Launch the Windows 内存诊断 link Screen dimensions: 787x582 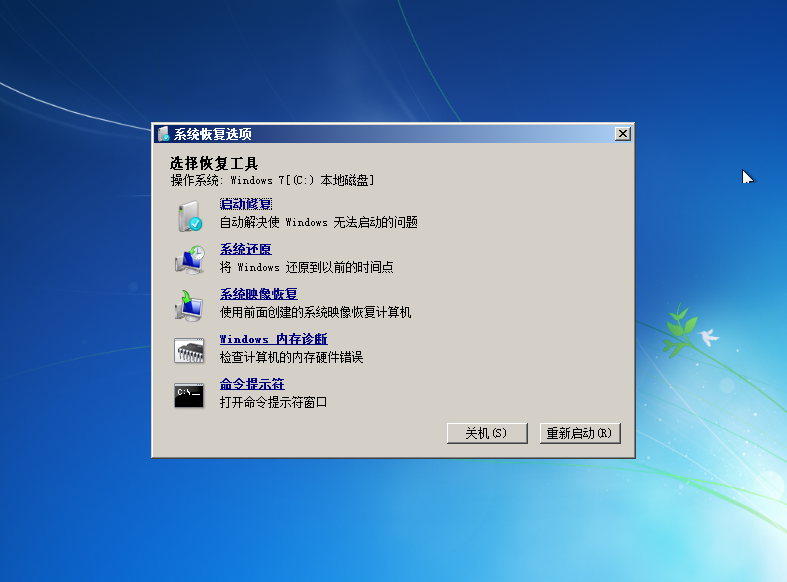tap(273, 339)
